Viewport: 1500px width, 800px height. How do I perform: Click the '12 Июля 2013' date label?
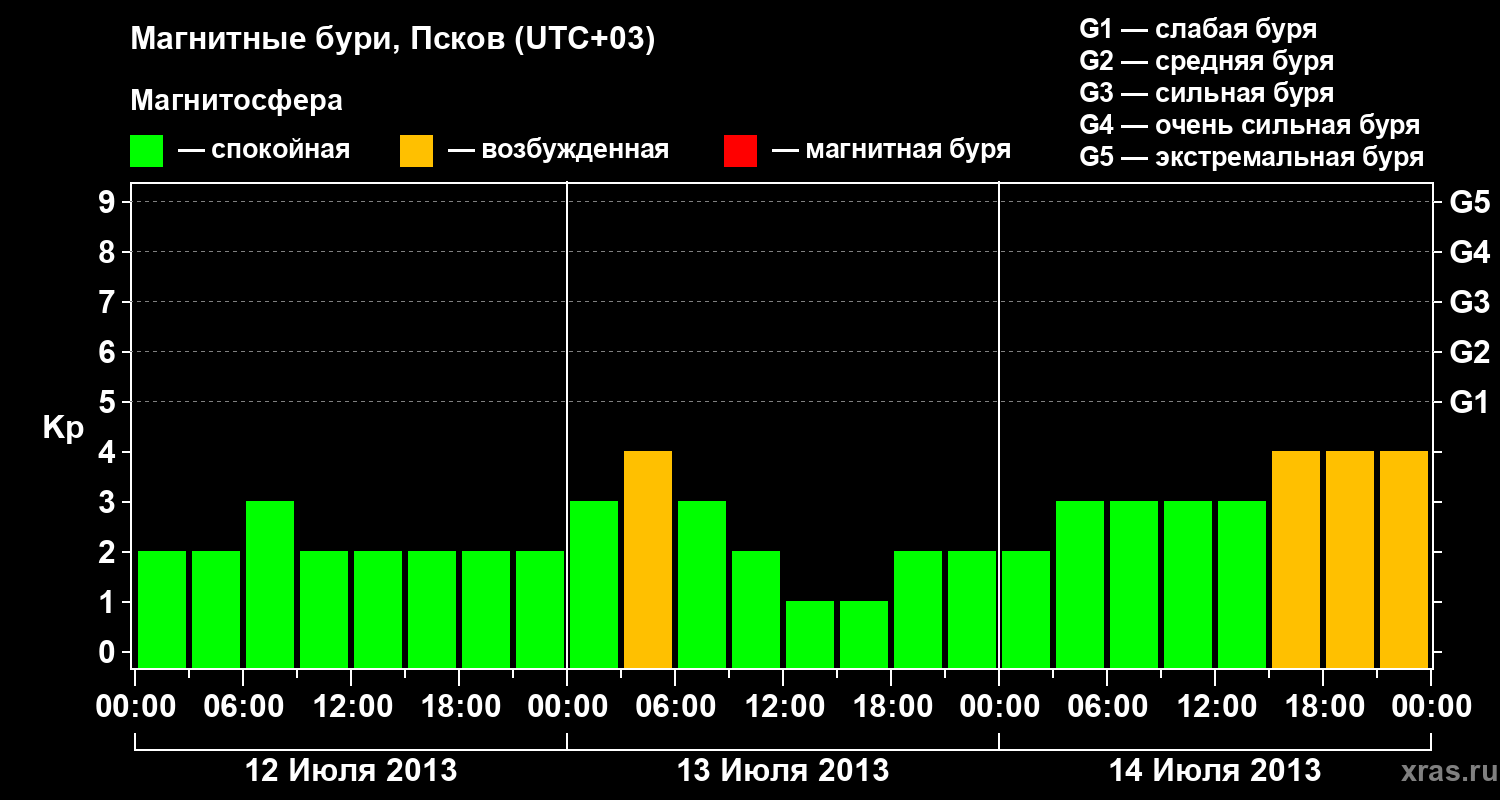(x=351, y=771)
